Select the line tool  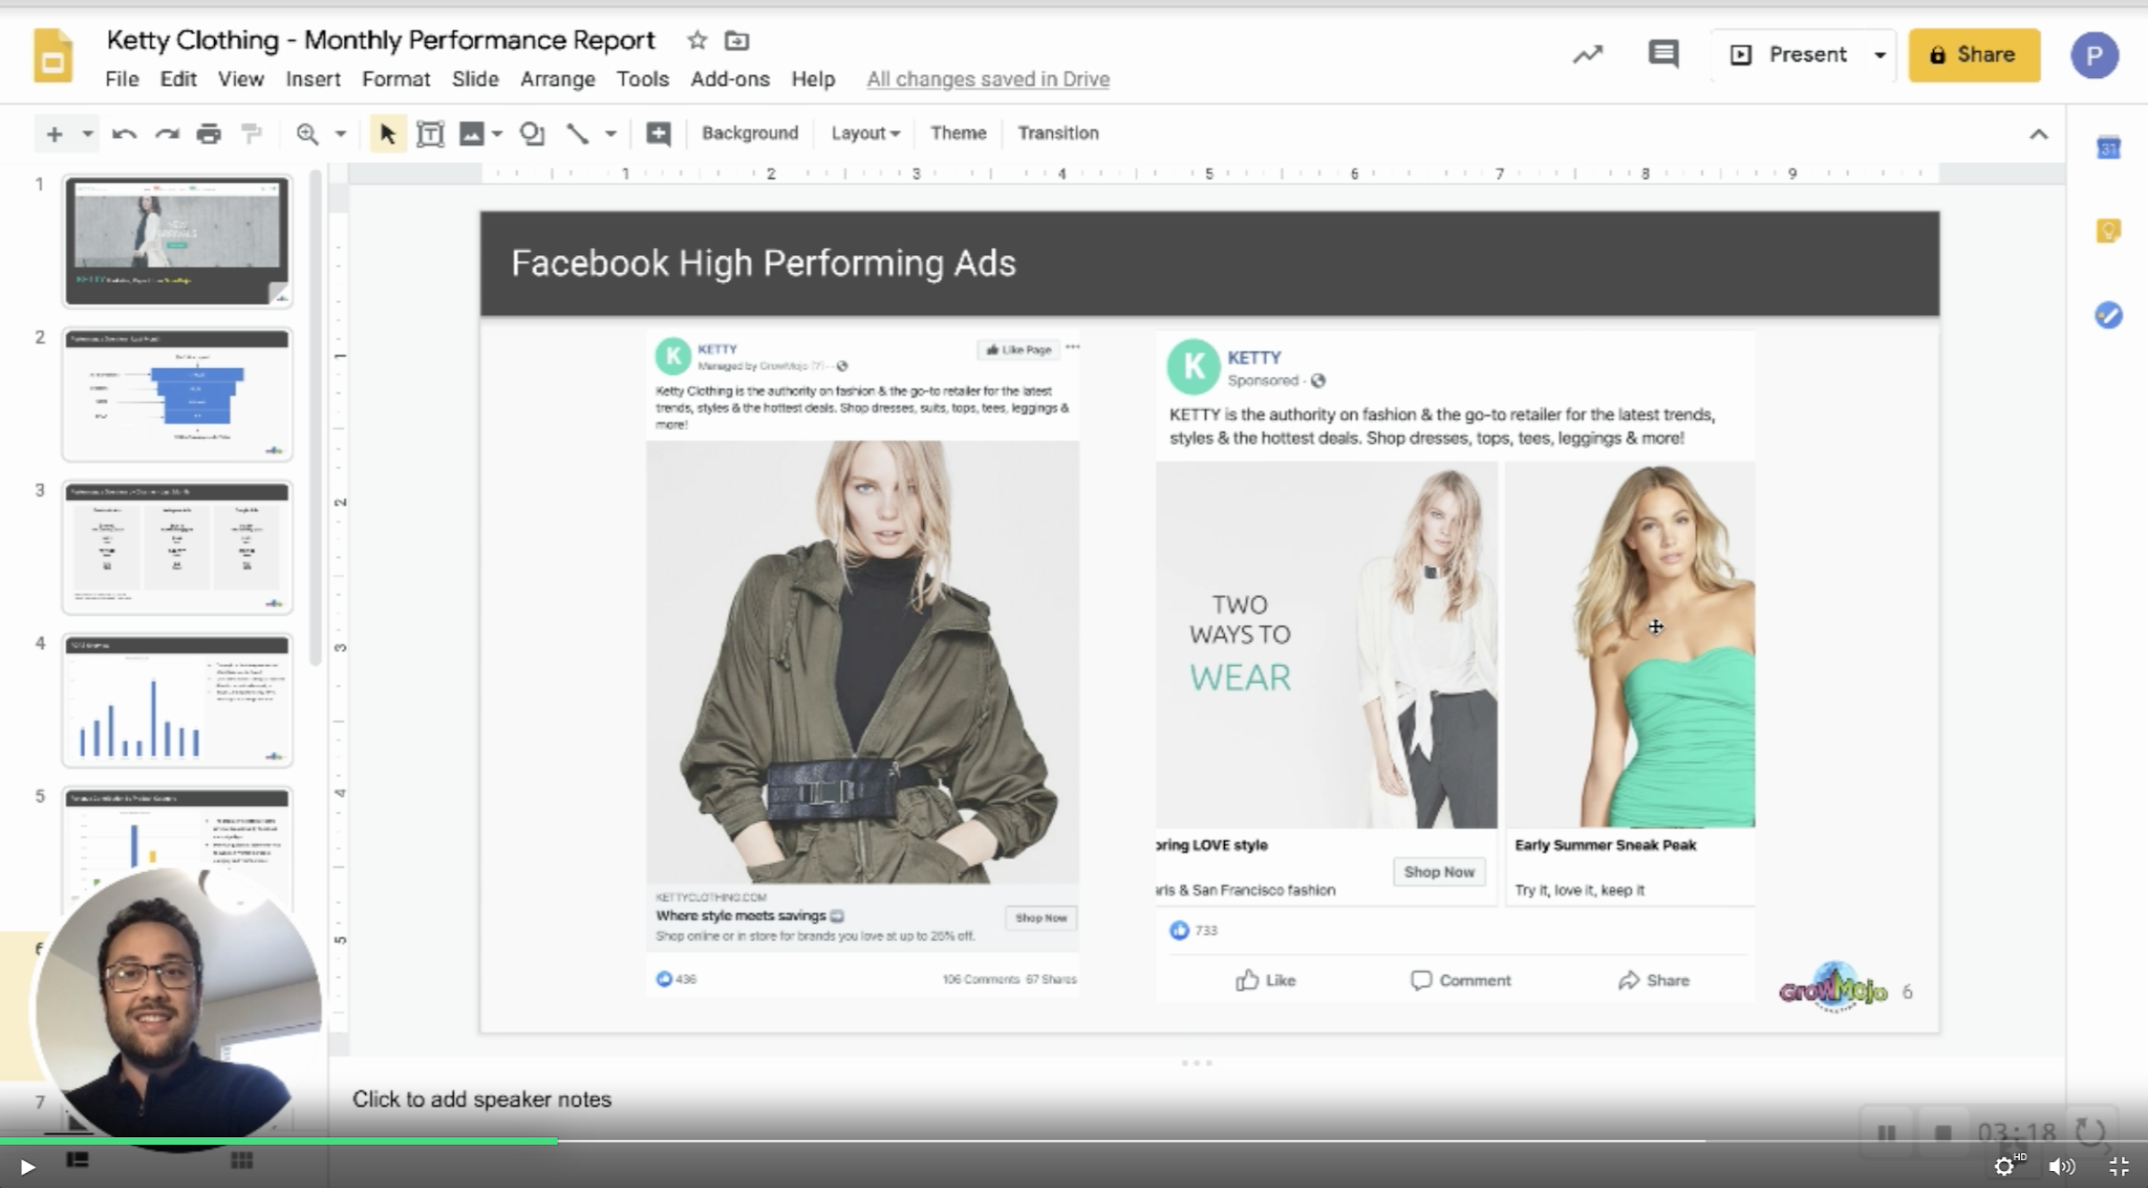[x=577, y=134]
